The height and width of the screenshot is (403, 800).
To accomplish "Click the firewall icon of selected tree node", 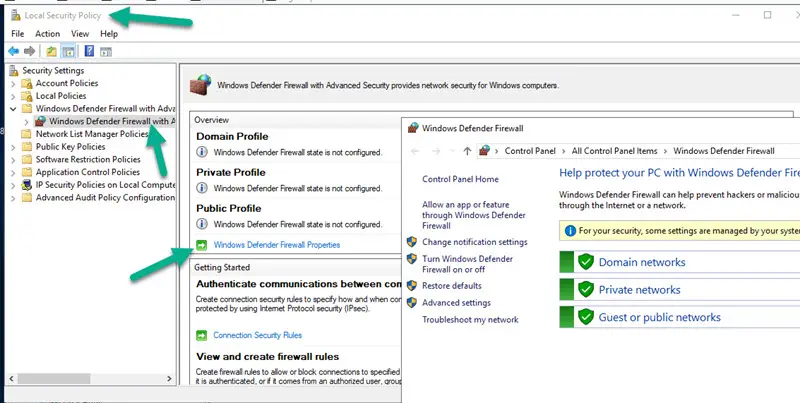I will (40, 121).
